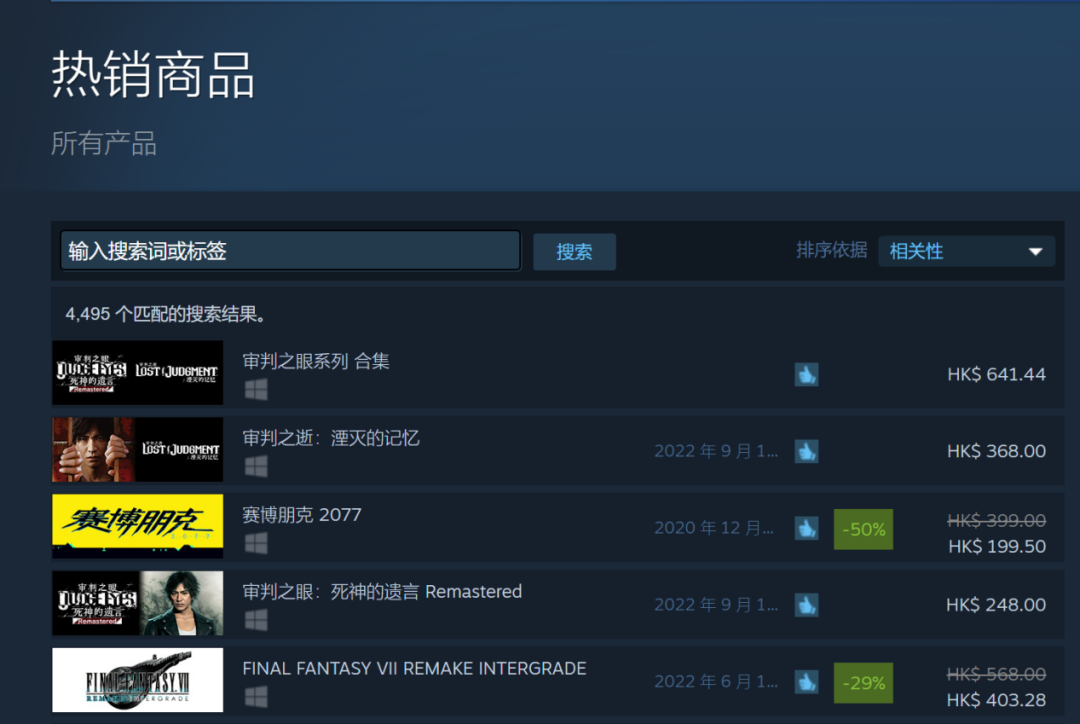Click the -50% discount badge
The width and height of the screenshot is (1080, 724).
tap(864, 529)
